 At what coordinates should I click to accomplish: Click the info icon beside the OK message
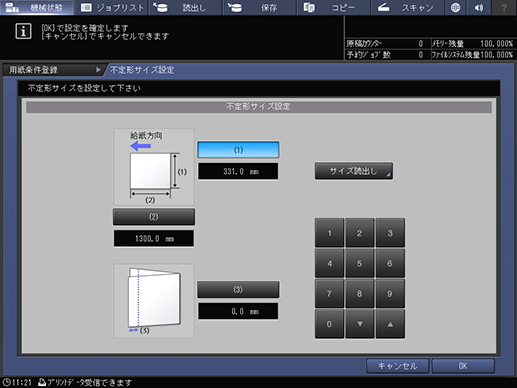click(x=23, y=31)
